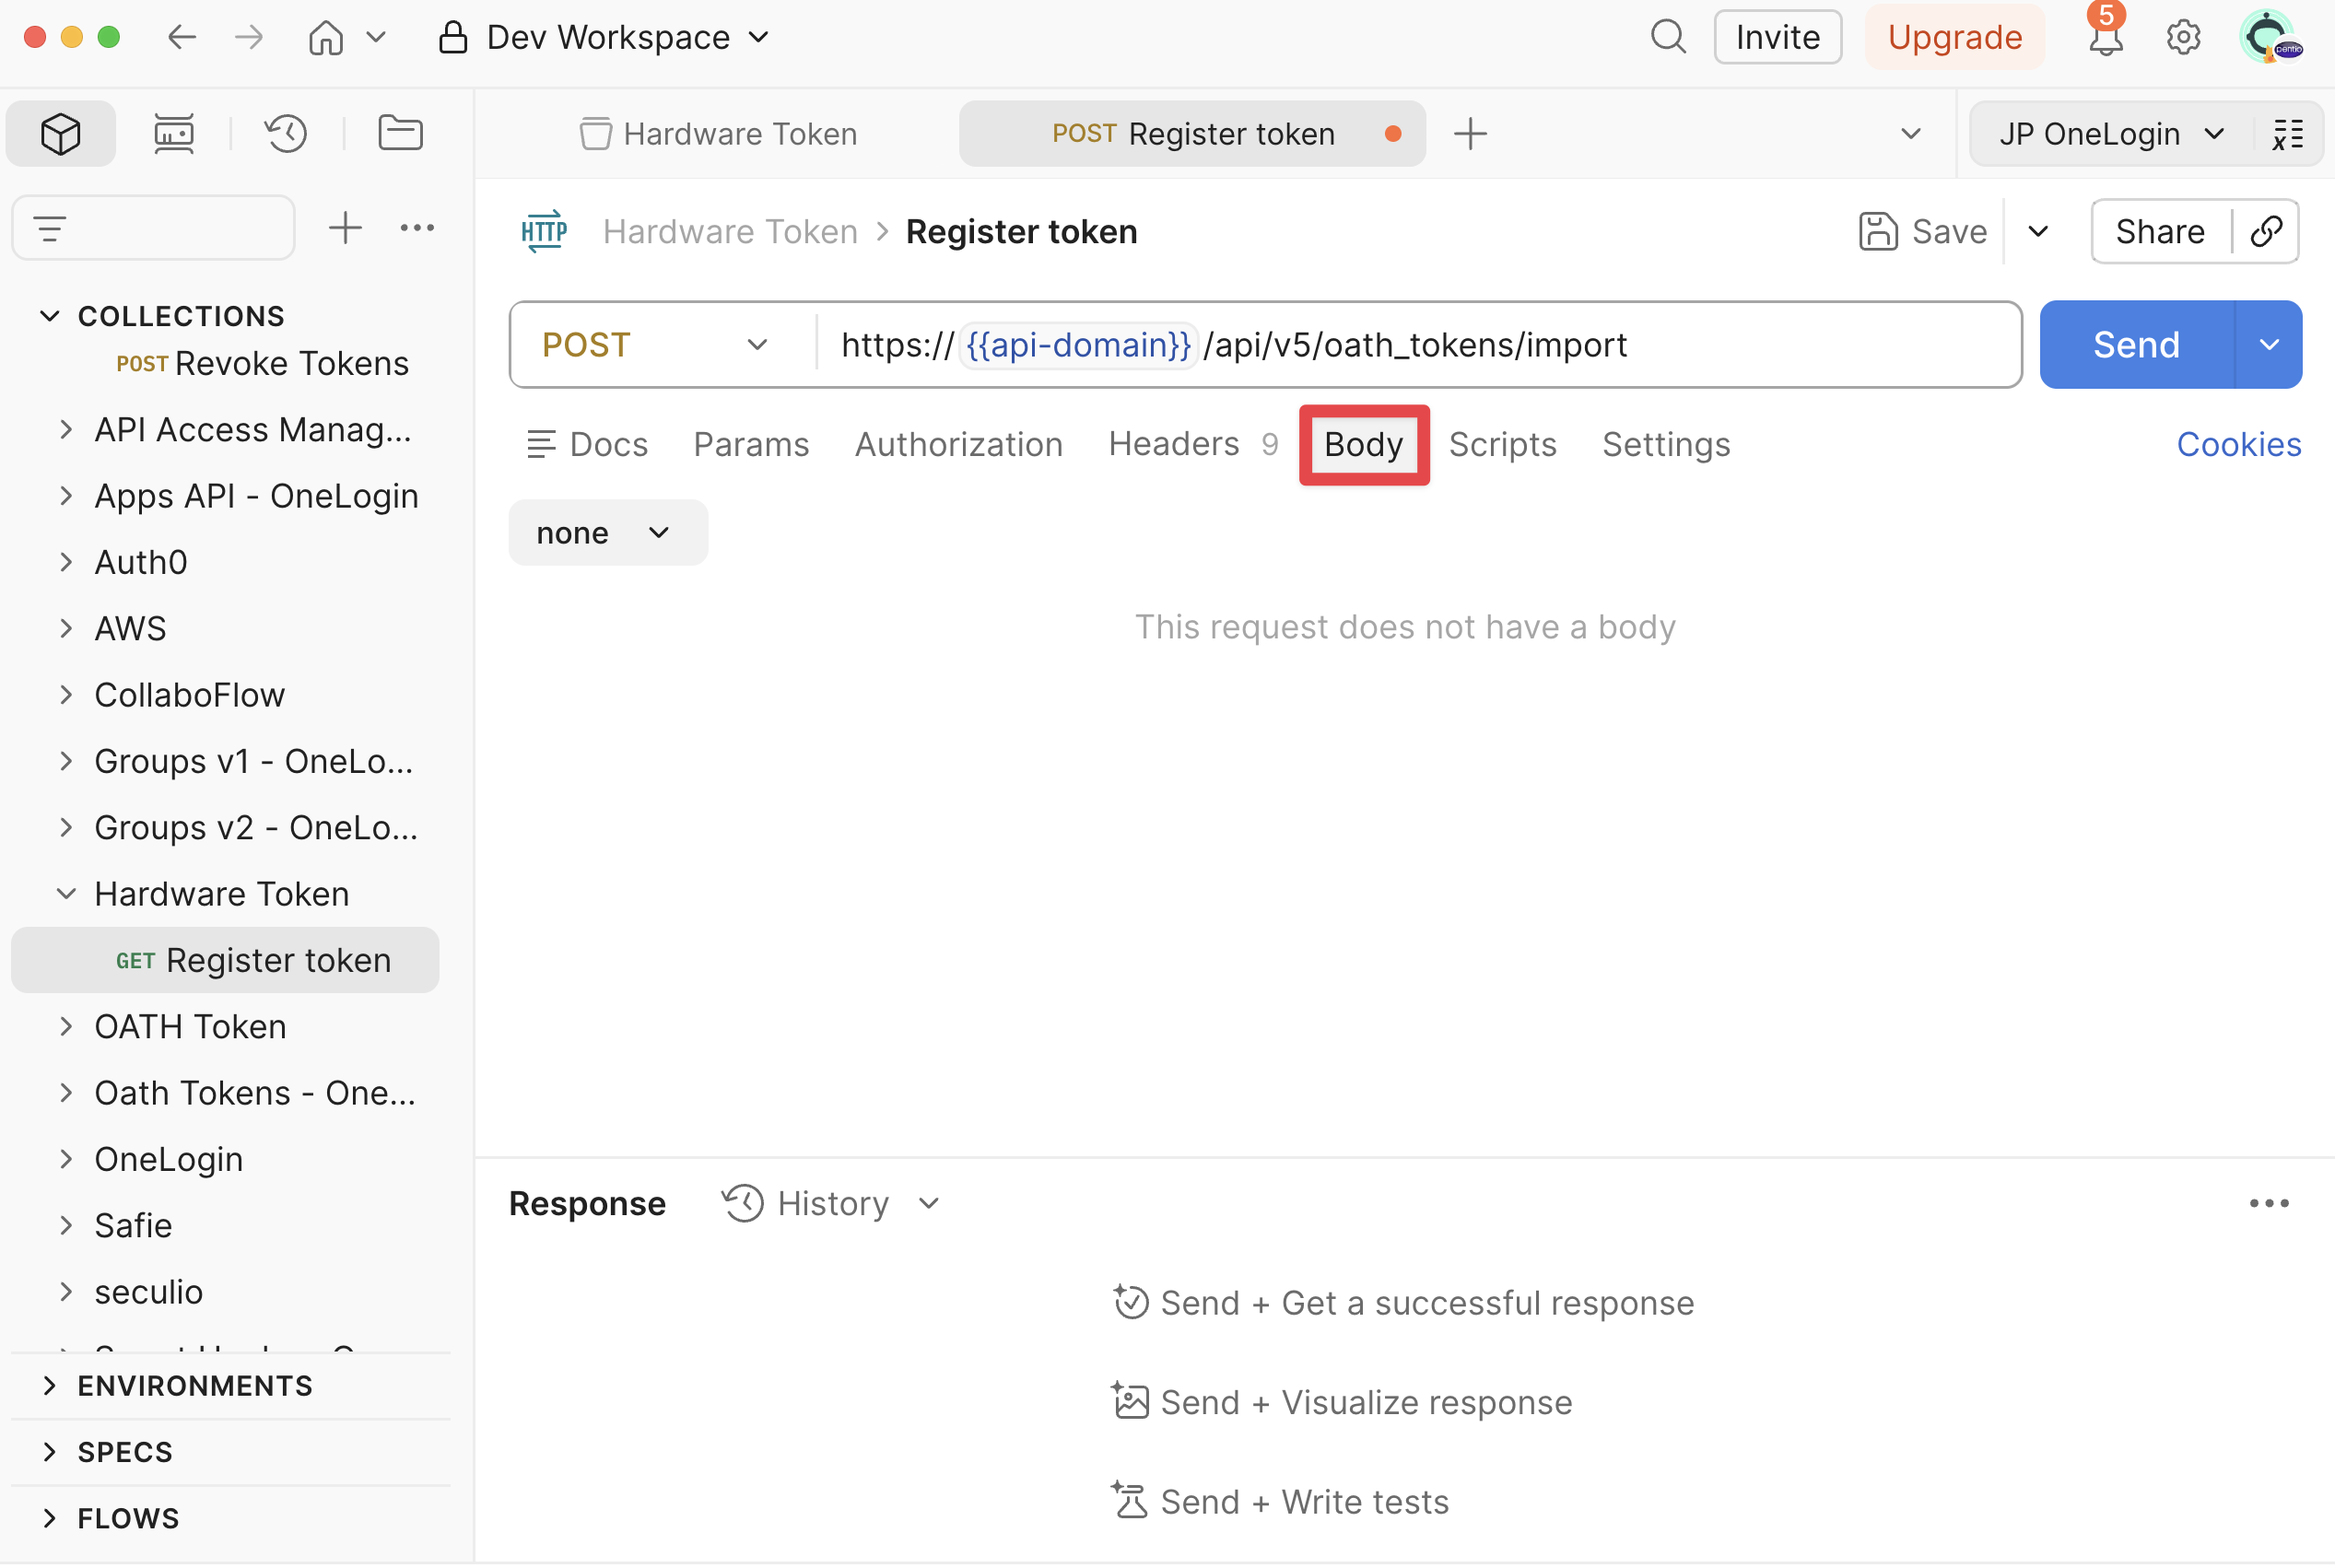Image resolution: width=2335 pixels, height=1568 pixels.
Task: Open the folder icon in sidebar toolbar
Action: (401, 133)
